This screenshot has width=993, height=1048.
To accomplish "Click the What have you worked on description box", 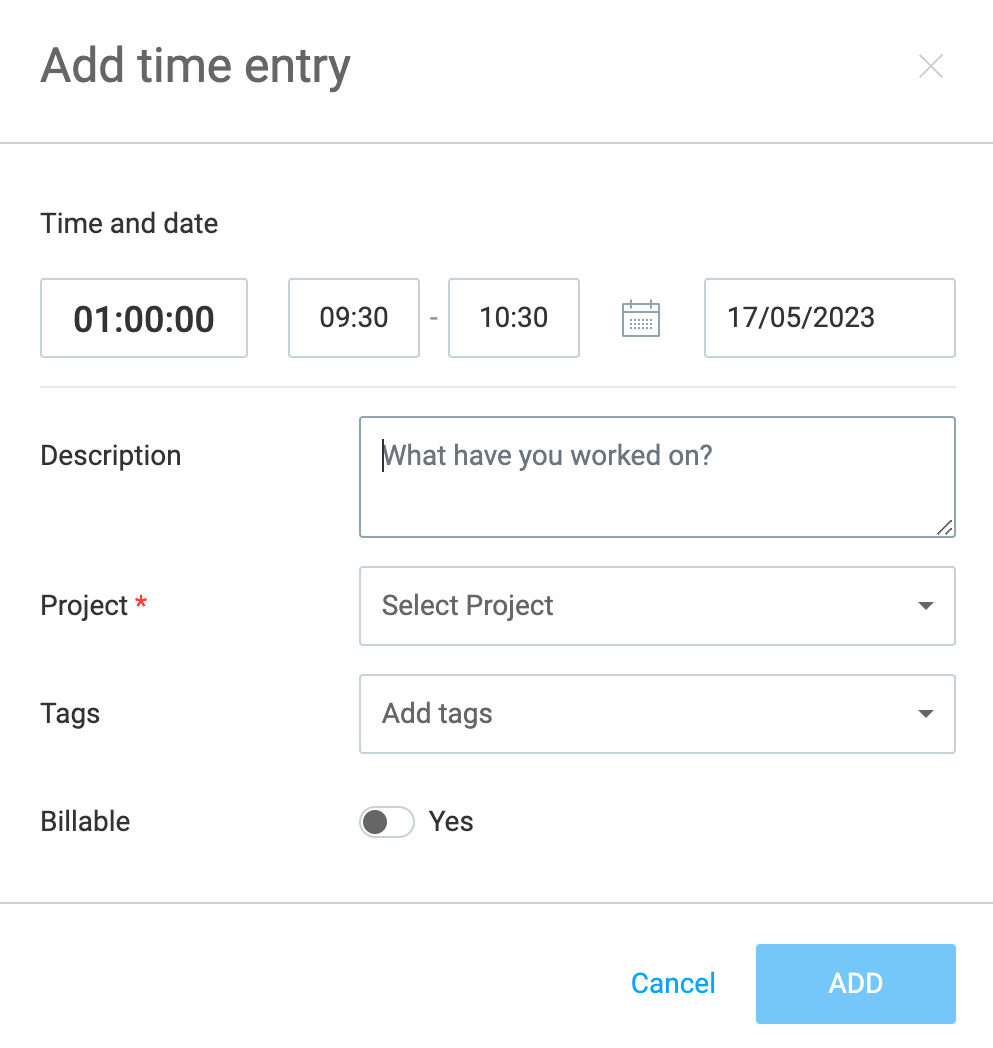I will point(657,477).
